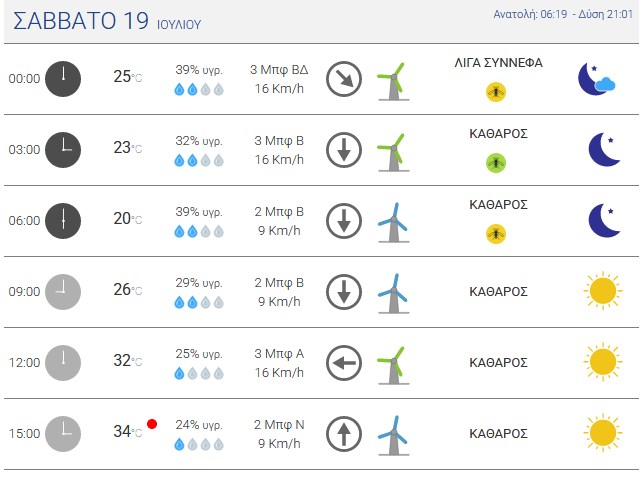Click the ΛΙΓΑ ΣΥΝΝΕΦΑ condition label
The width and height of the screenshot is (640, 480).
click(x=498, y=63)
